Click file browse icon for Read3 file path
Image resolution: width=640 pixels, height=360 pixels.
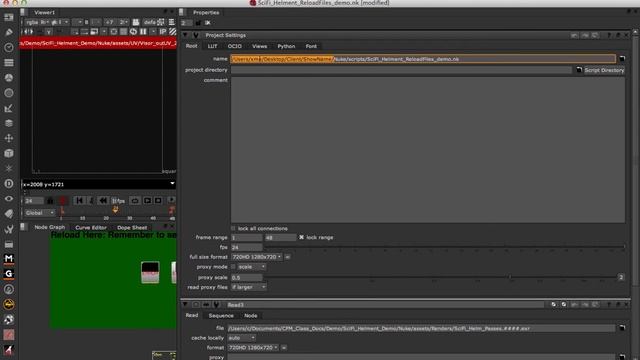(x=622, y=328)
